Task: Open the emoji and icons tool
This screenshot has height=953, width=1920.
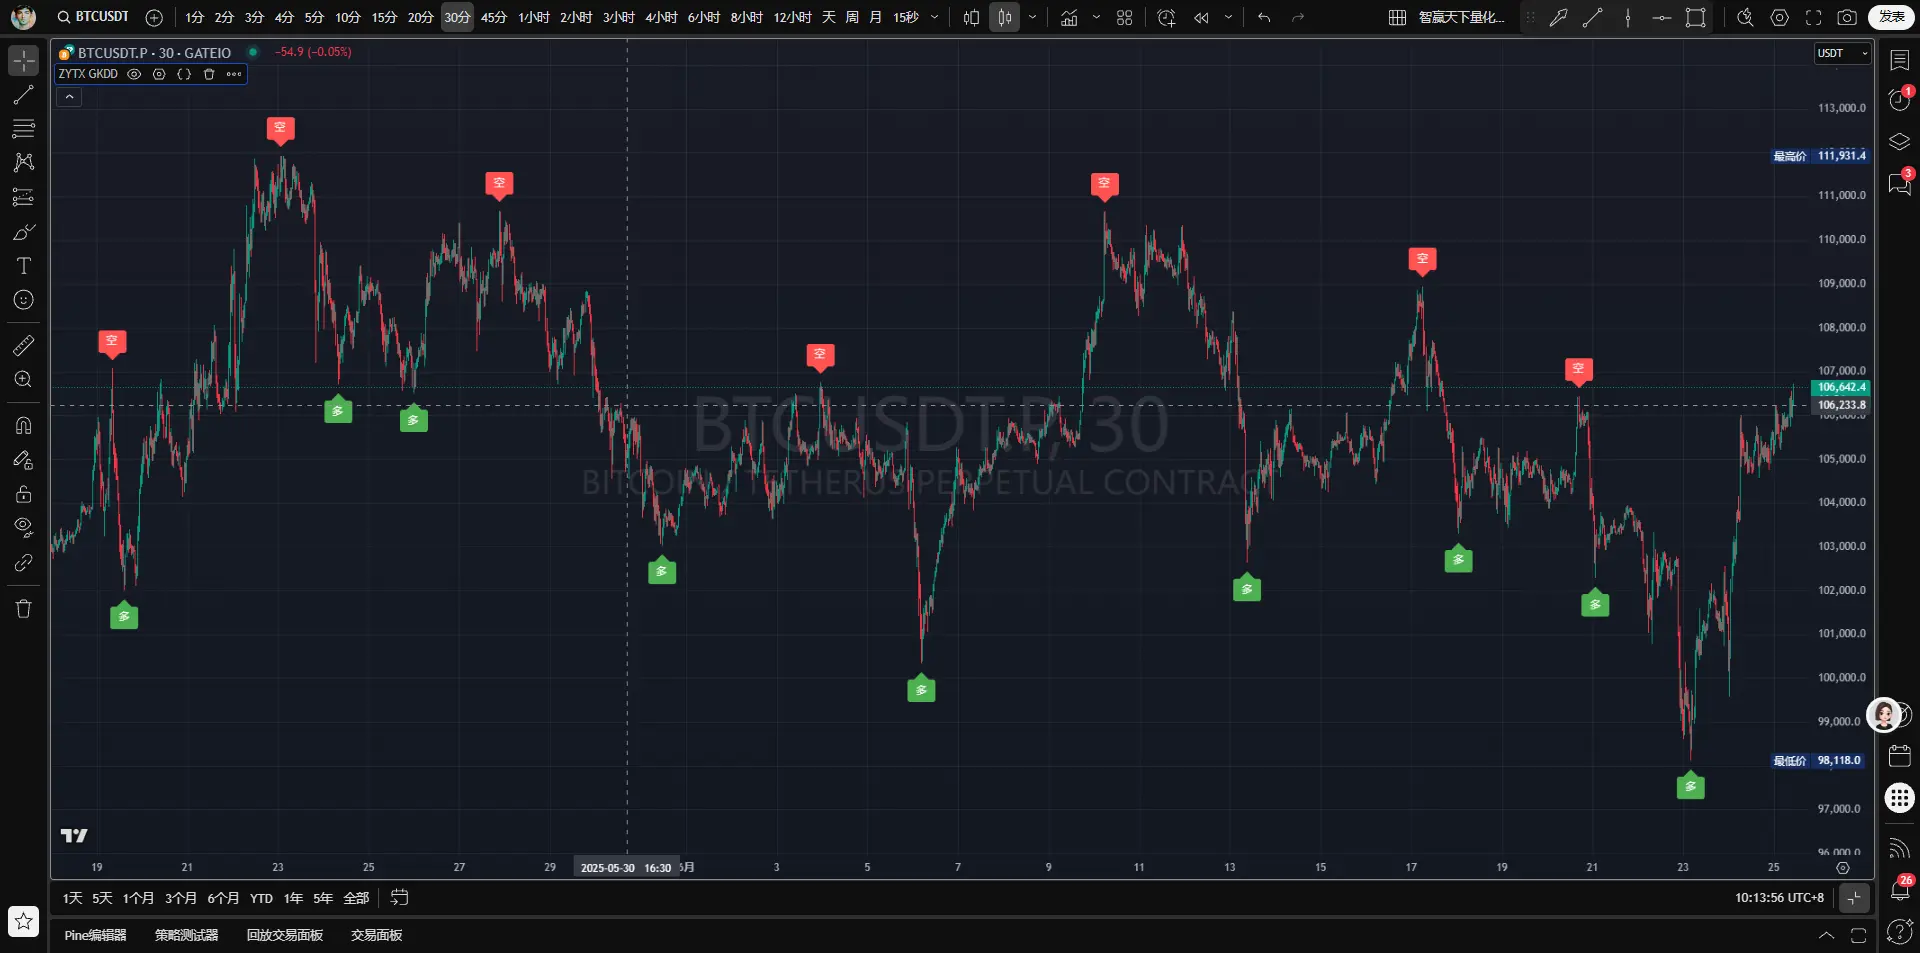Action: coord(24,300)
